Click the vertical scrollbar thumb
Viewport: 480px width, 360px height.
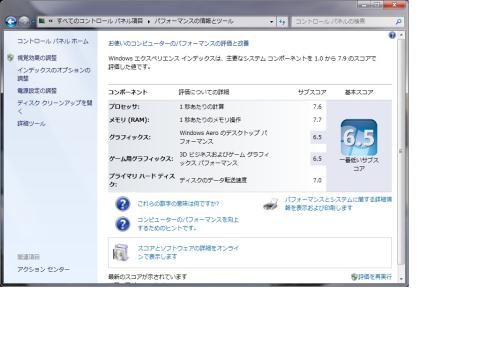[x=401, y=152]
